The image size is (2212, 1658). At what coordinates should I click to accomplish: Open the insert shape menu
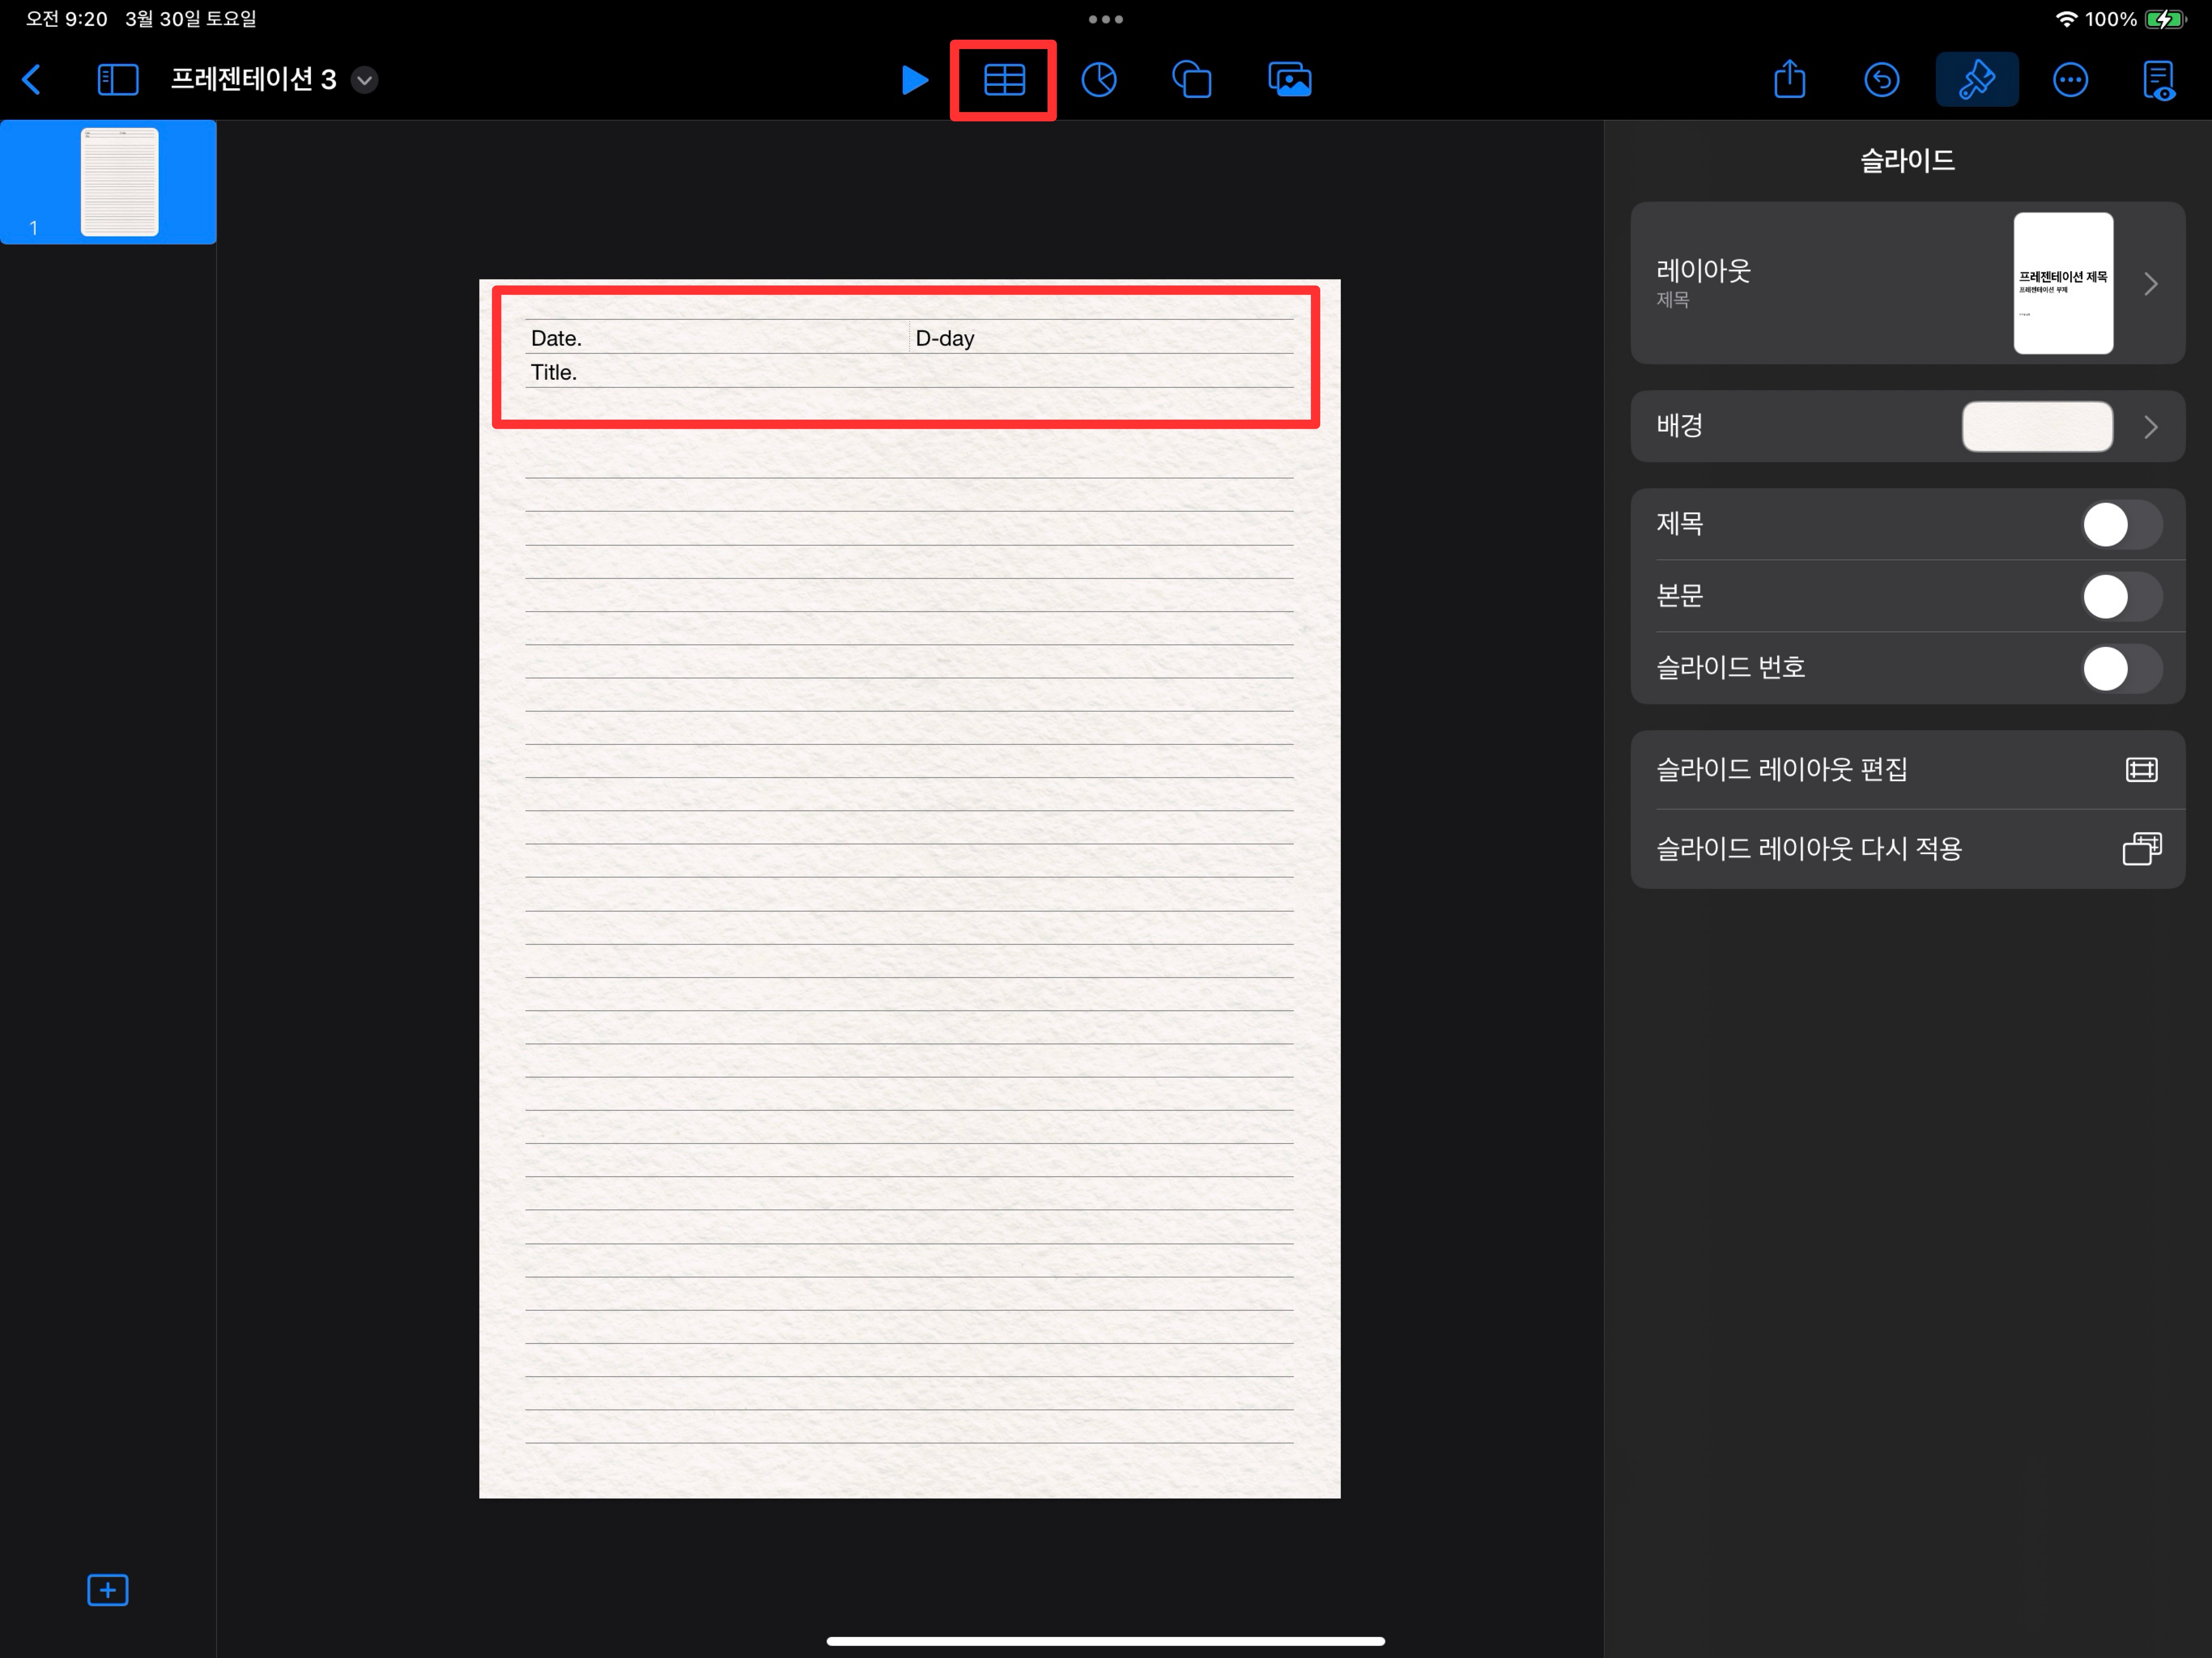coord(1192,80)
